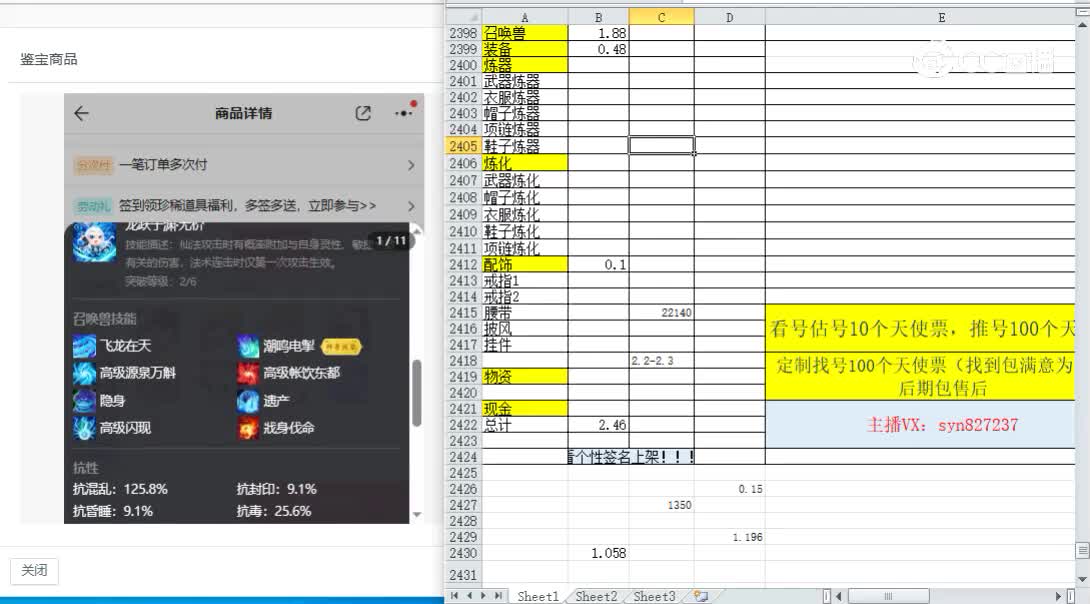Open the summoned beast avatar thumbnail
The height and width of the screenshot is (604, 1090).
[x=95, y=242]
